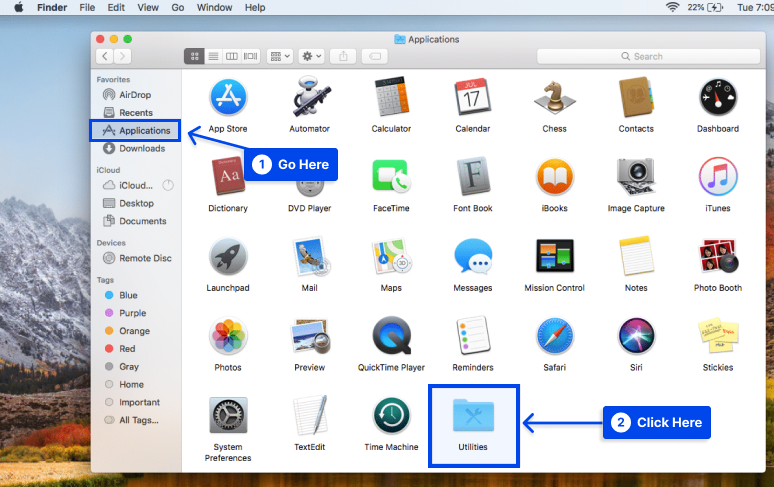This screenshot has height=487, width=774.
Task: Open the Contacts app icon
Action: click(636, 97)
